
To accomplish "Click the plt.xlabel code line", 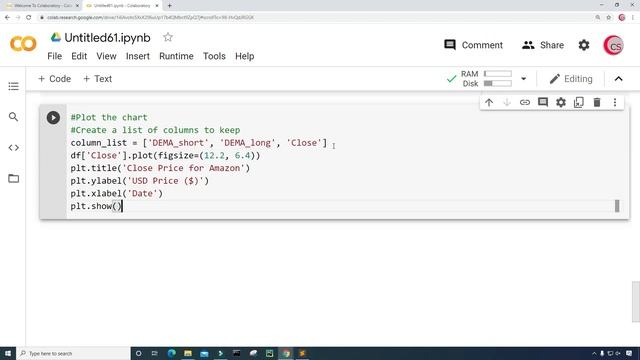I will (116, 193).
